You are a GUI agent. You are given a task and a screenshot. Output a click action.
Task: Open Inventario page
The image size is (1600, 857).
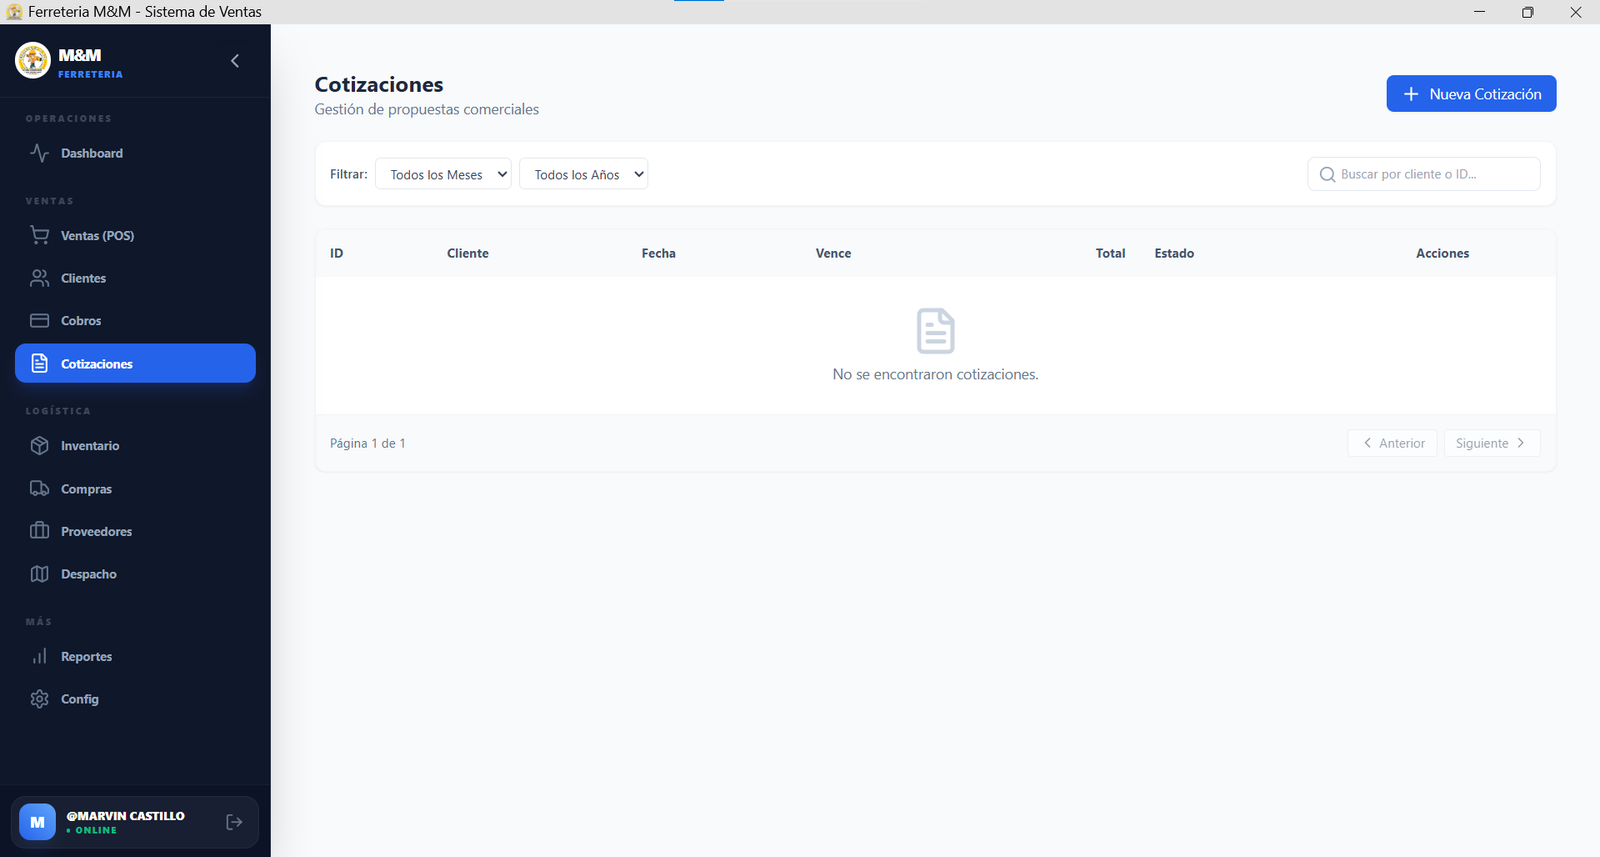pos(135,446)
